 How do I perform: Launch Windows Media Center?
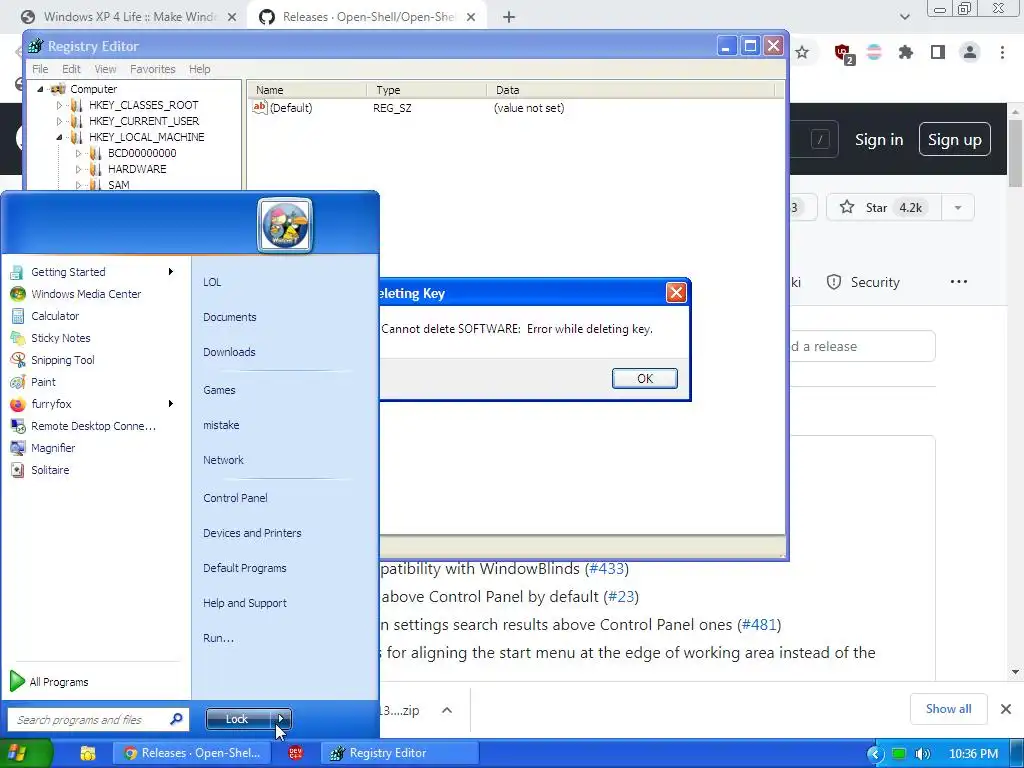pos(86,294)
